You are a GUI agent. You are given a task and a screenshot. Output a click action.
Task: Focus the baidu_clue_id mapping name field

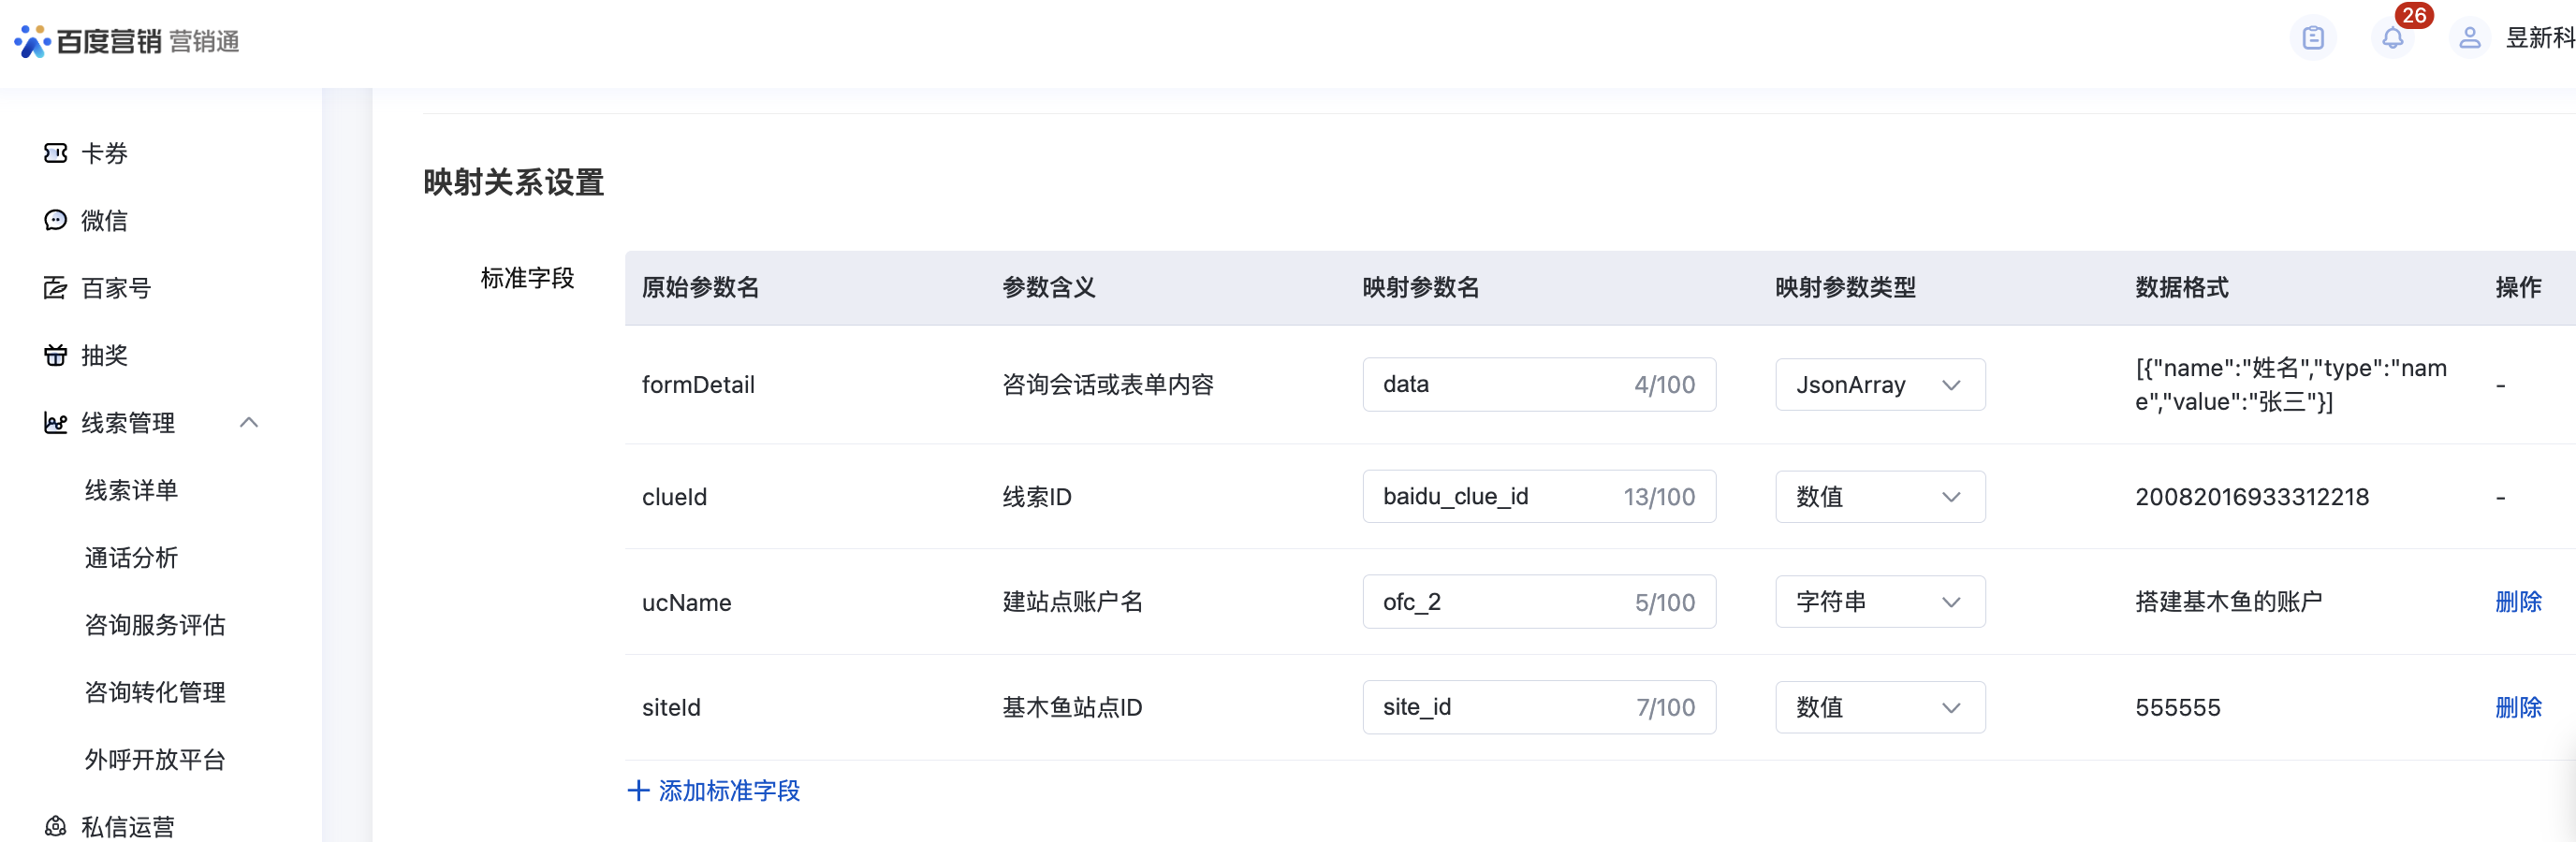(x=1495, y=497)
